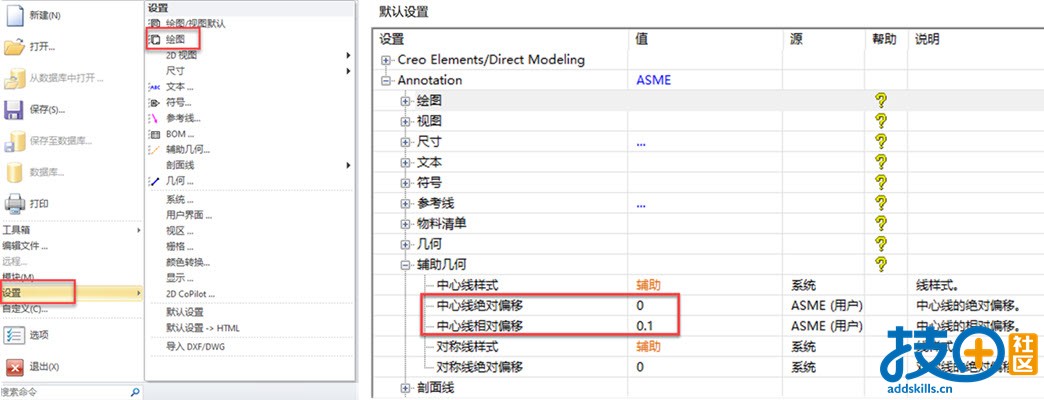Click the 绘图 icon in the 设置 submenu
The width and height of the screenshot is (1044, 400).
154,39
